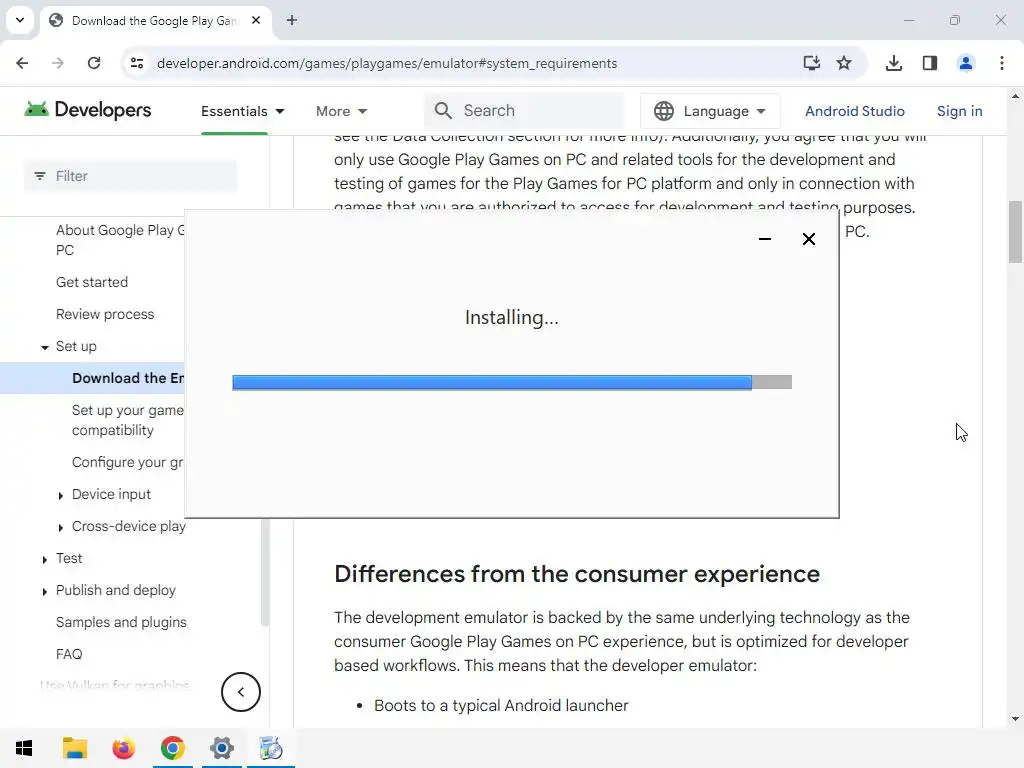Click the install app icon in address bar
Viewport: 1024px width, 768px height.
point(812,63)
